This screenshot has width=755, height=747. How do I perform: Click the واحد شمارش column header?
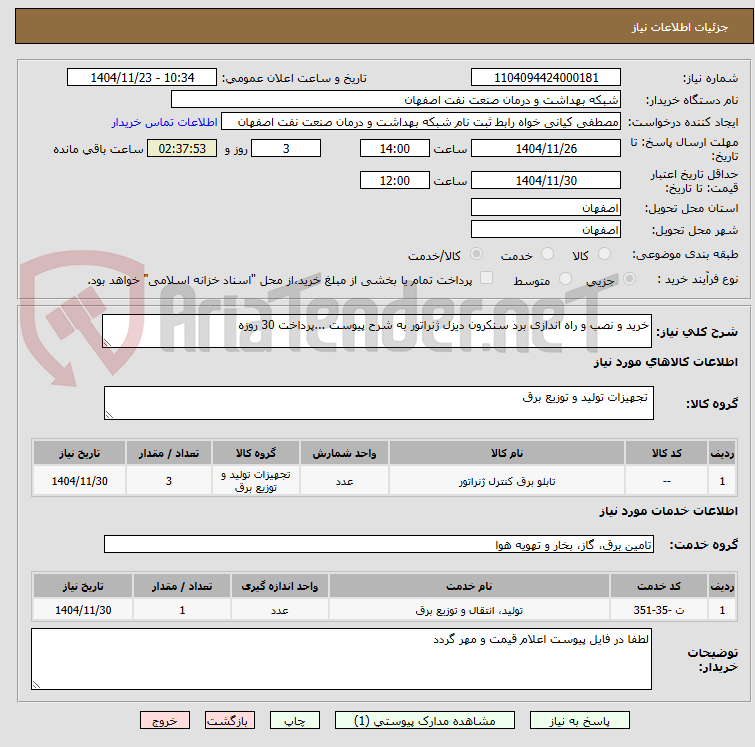(344, 453)
